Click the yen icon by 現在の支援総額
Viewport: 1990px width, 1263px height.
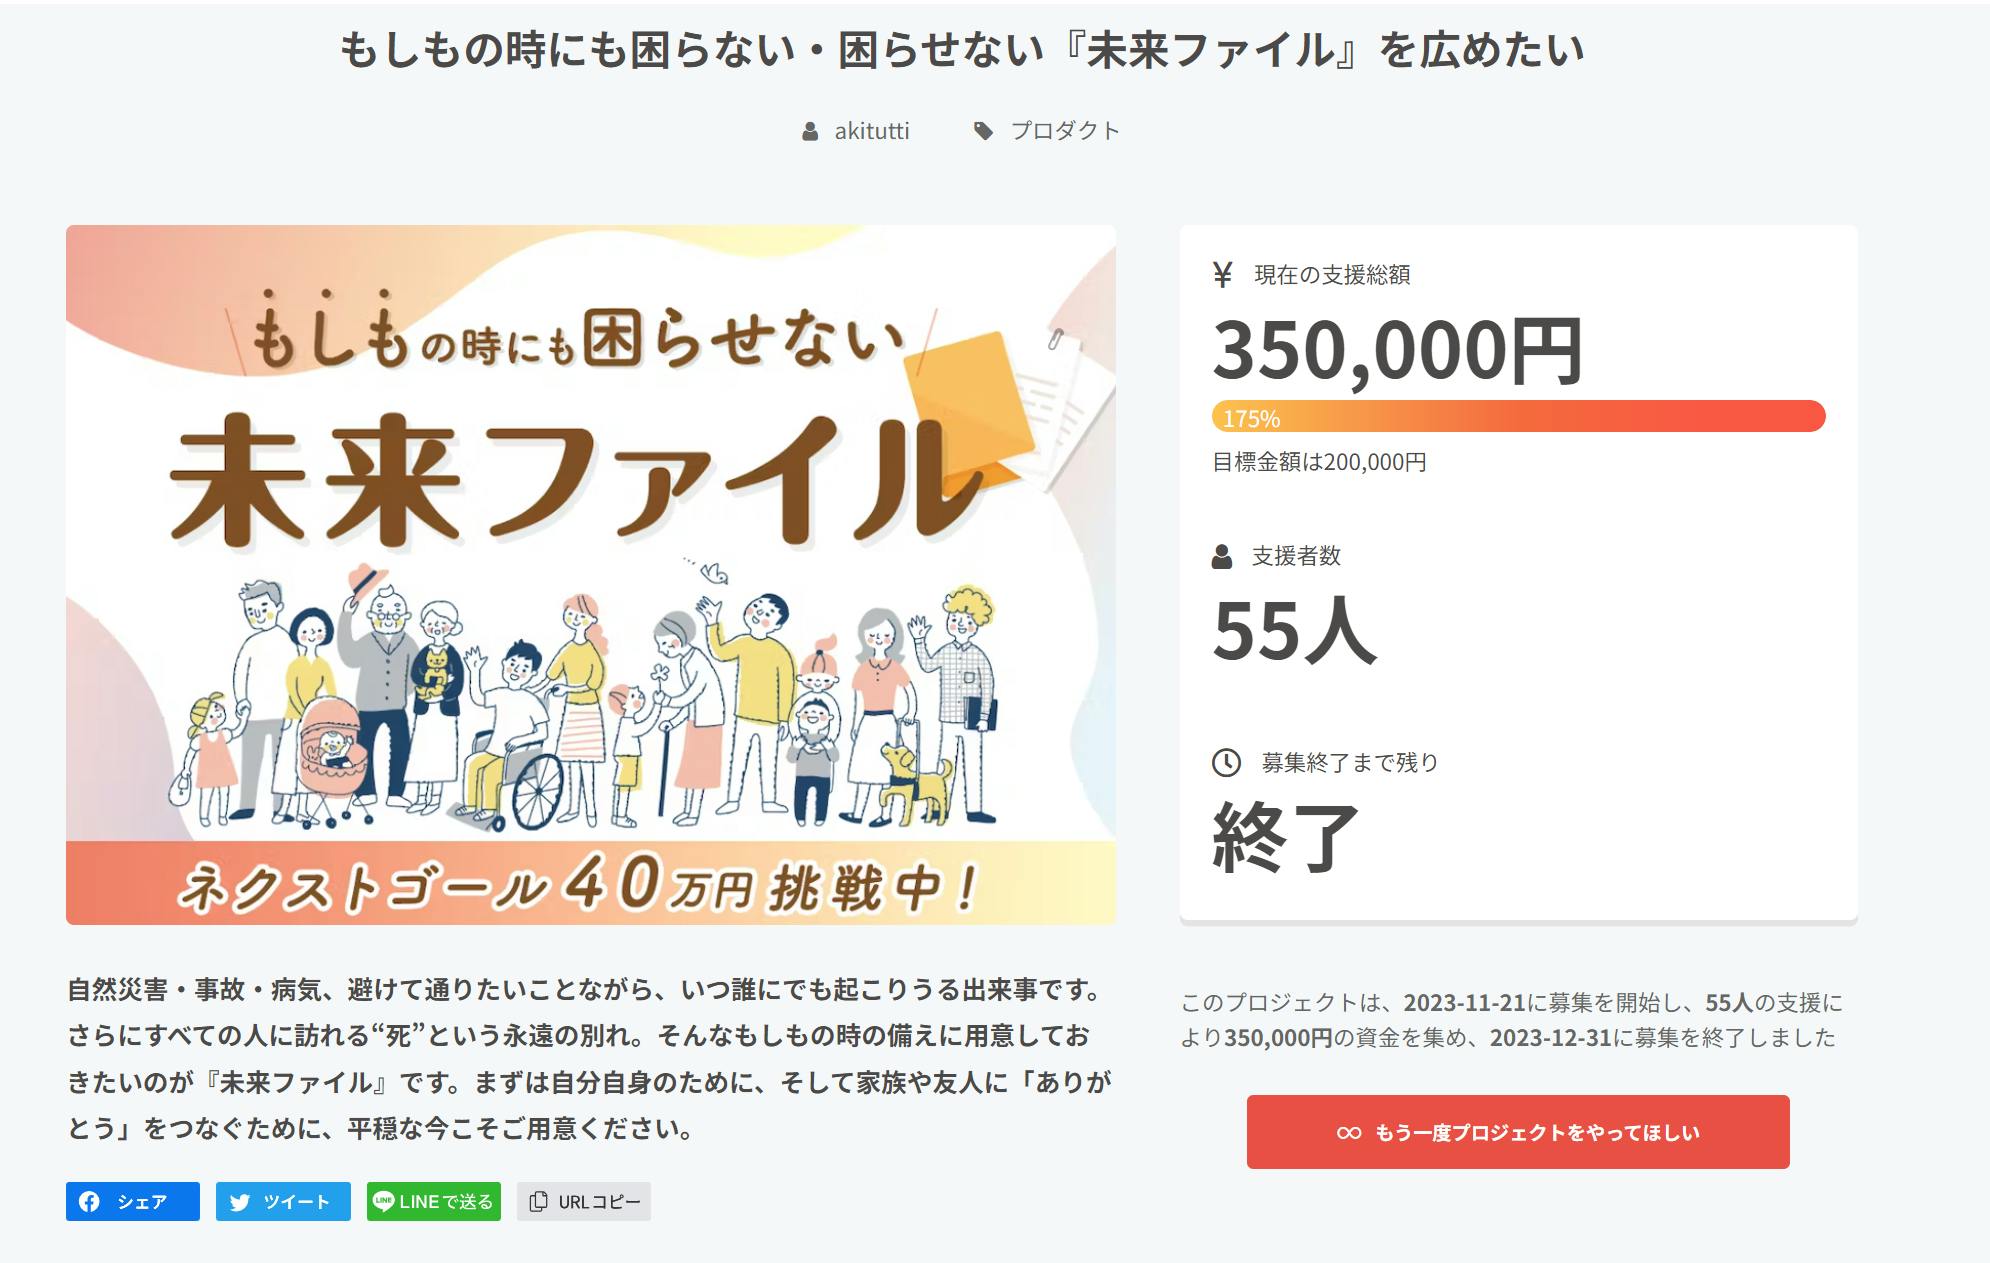(x=1222, y=274)
